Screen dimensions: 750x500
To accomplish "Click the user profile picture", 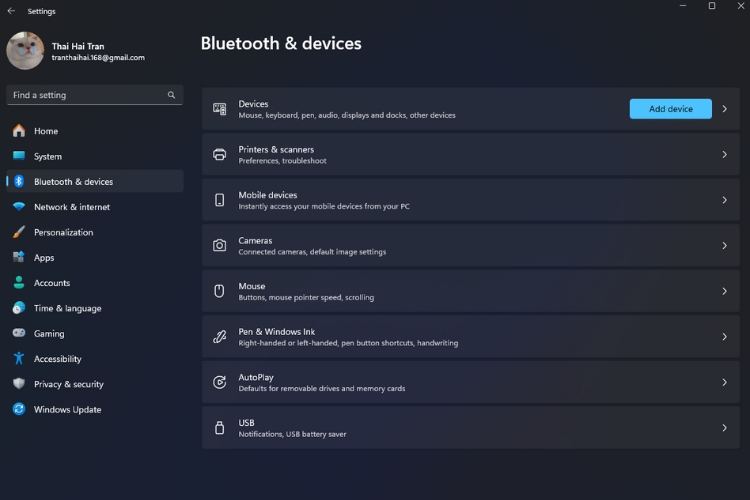I will 25,51.
